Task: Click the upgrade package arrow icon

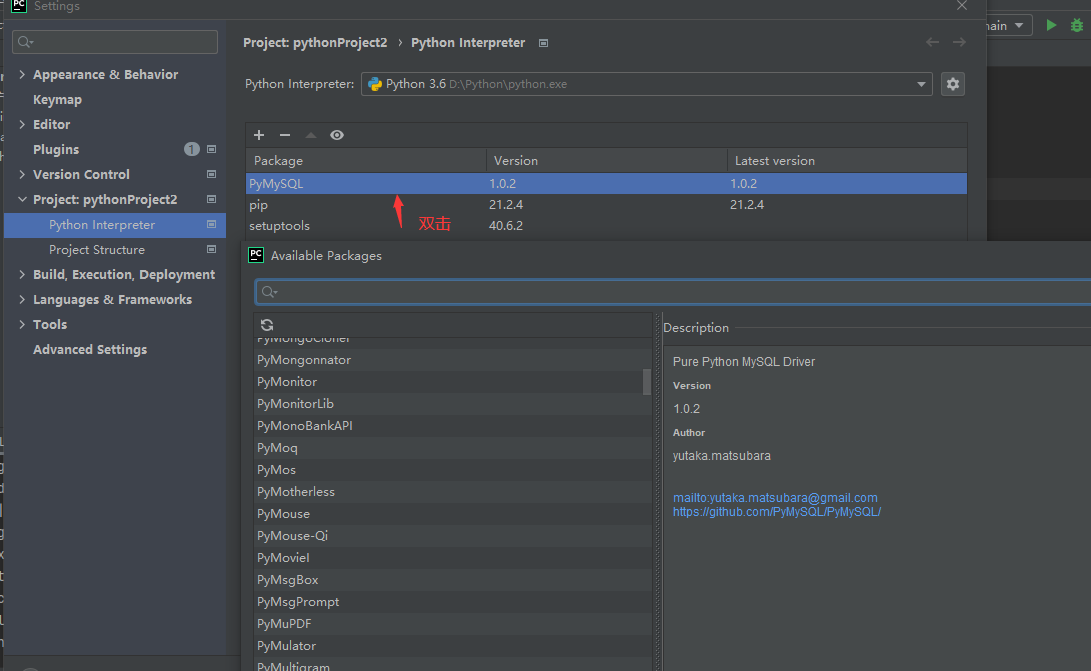Action: coord(311,135)
